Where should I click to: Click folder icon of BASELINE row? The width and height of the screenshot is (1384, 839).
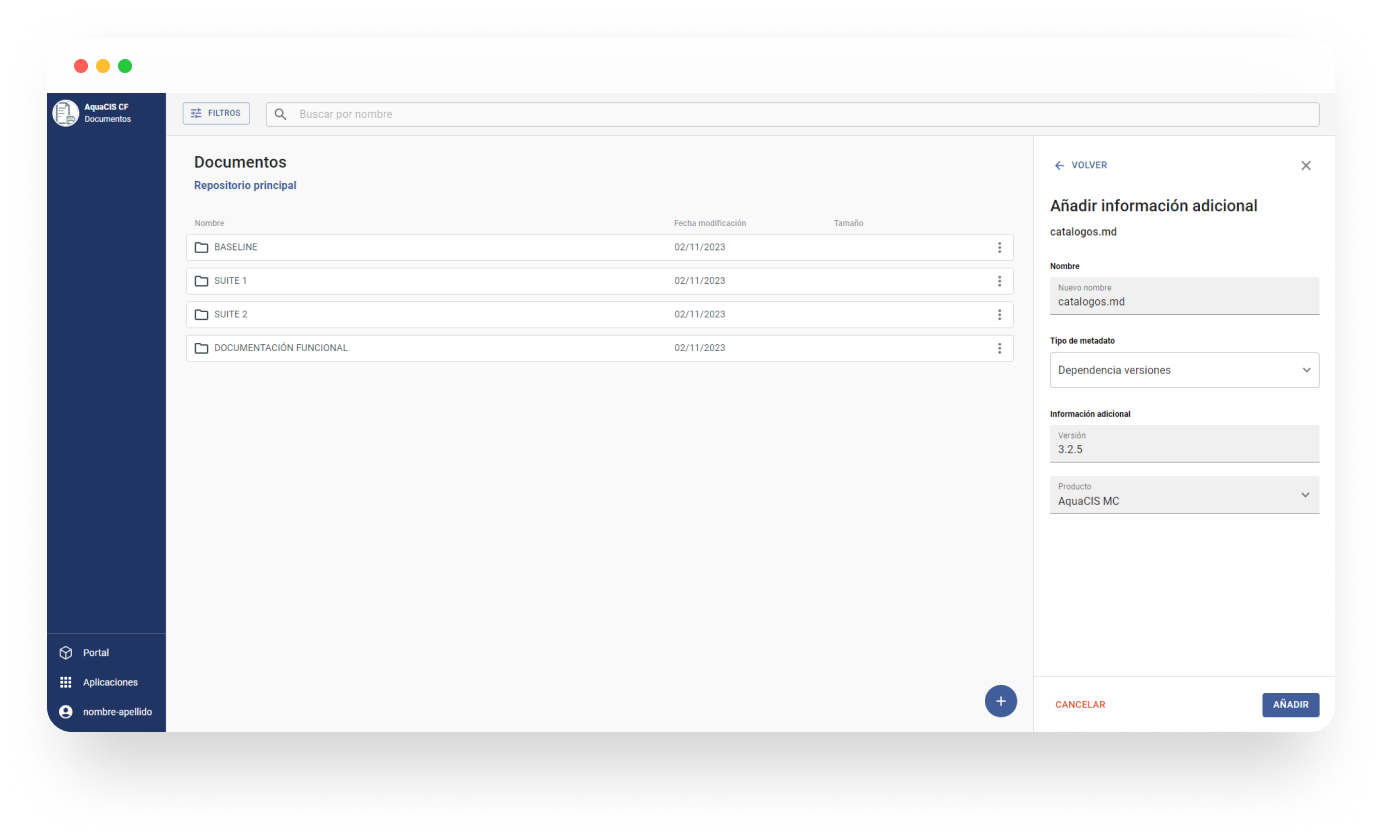(x=202, y=247)
